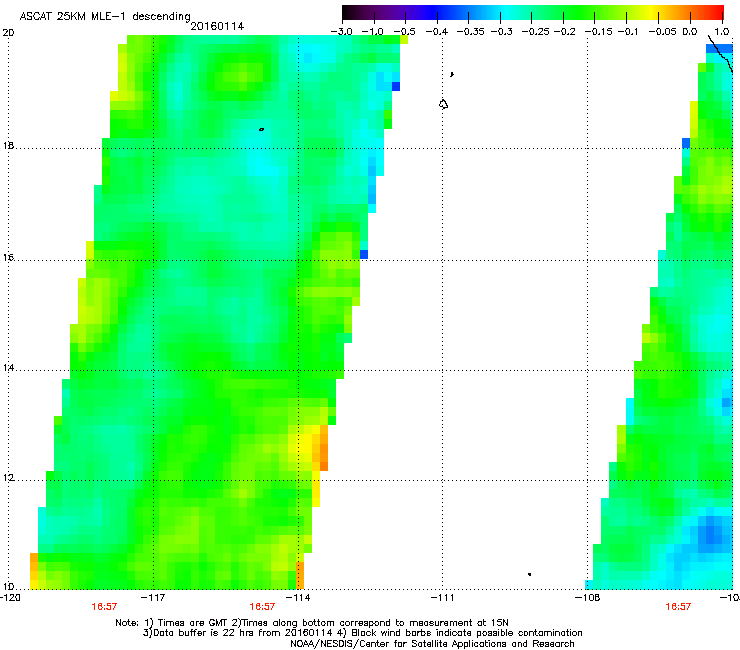Click the latitude label 16

(x=8, y=258)
